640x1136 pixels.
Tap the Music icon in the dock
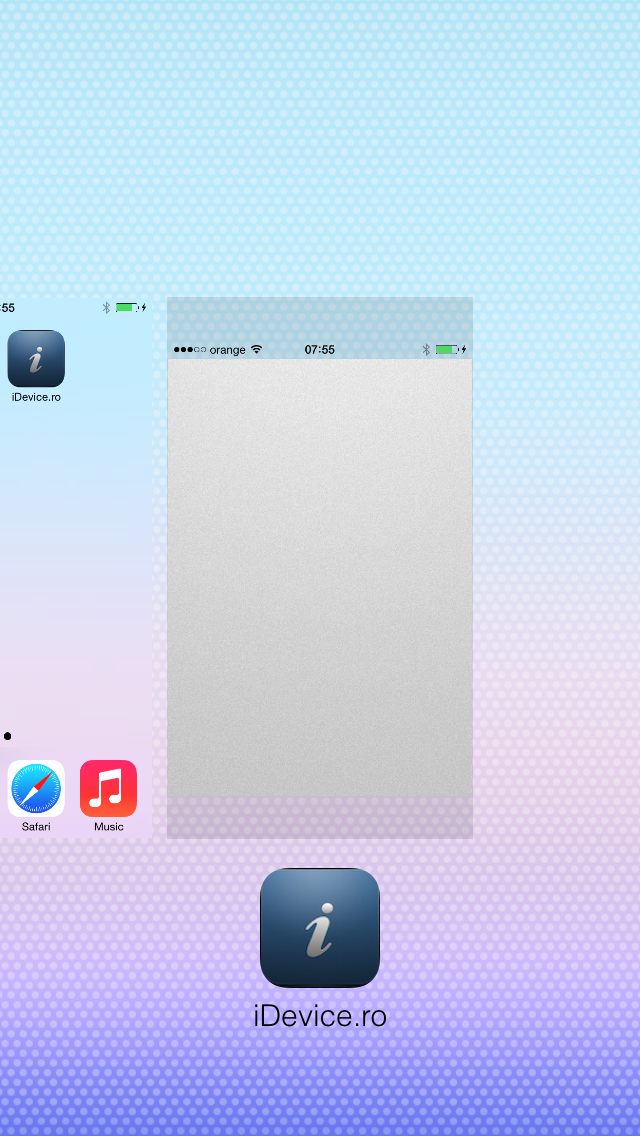pos(108,788)
